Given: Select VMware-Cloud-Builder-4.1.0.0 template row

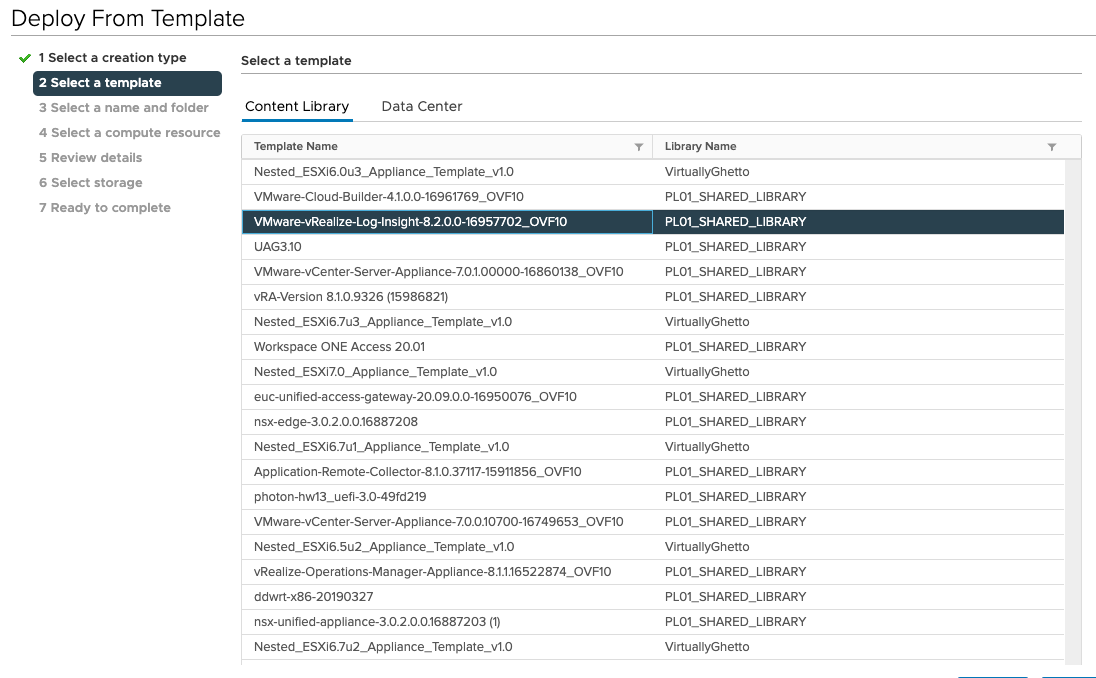Looking at the screenshot, I should pyautogui.click(x=388, y=197).
